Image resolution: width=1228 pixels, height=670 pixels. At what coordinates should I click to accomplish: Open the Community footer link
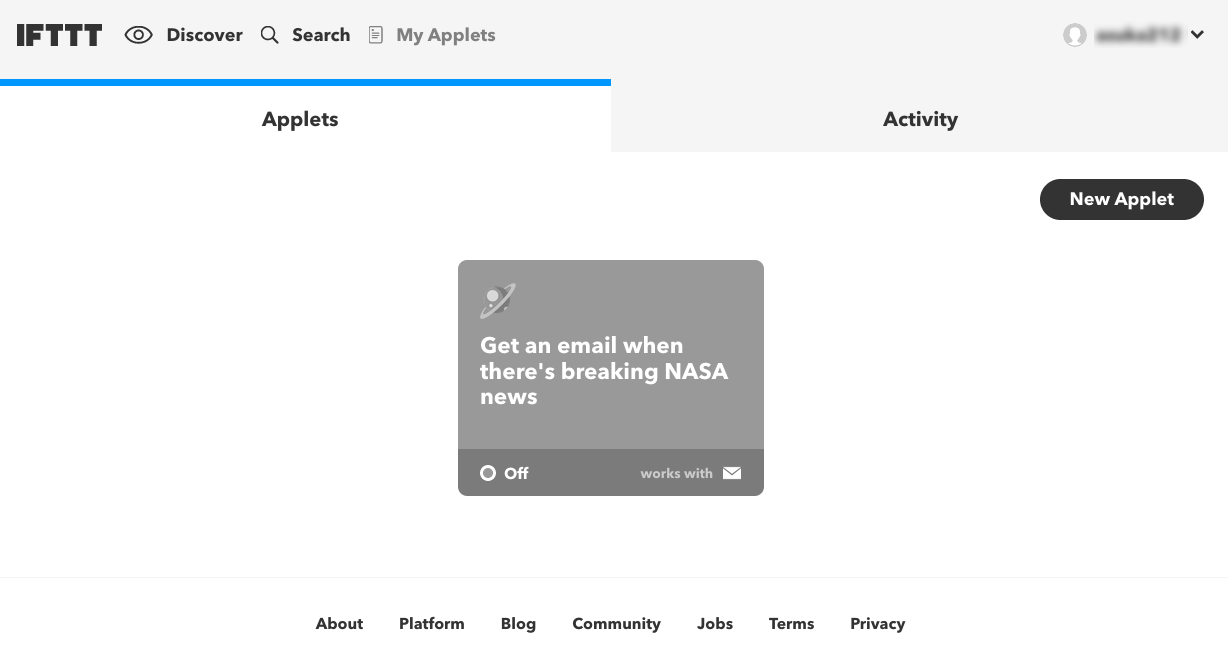(616, 623)
